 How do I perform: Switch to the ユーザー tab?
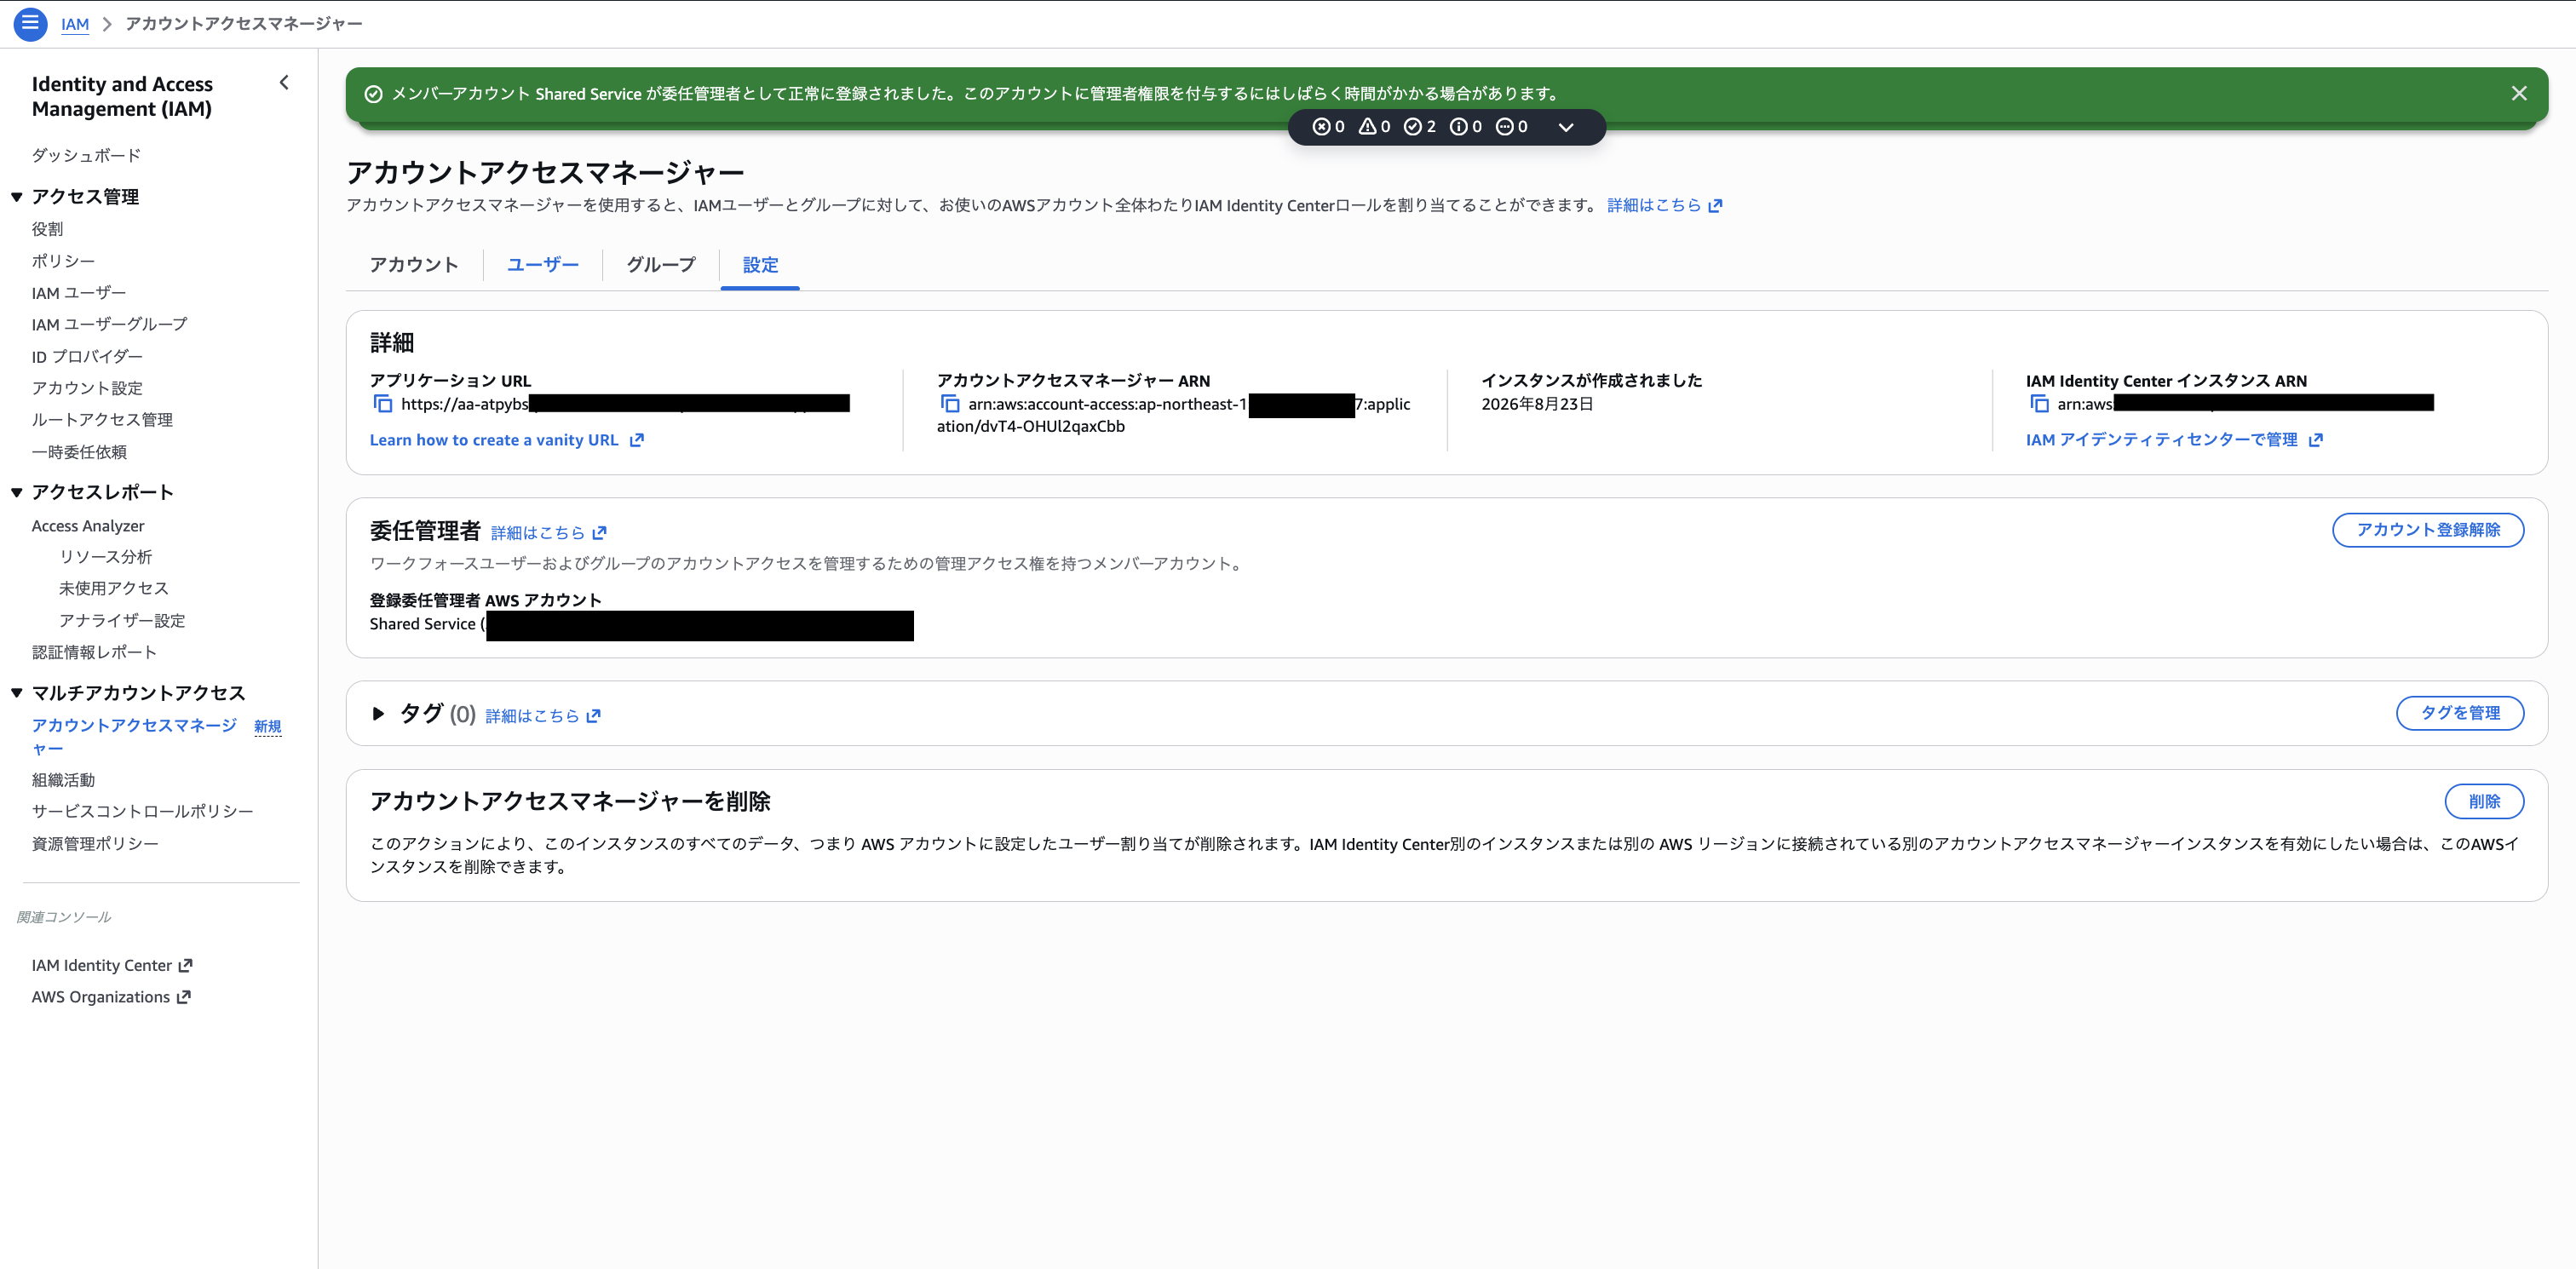point(543,265)
